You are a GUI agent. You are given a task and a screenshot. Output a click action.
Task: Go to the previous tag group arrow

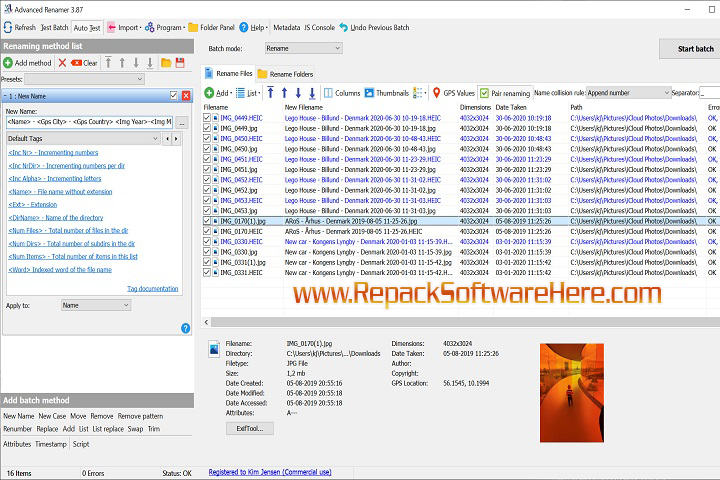(x=168, y=138)
